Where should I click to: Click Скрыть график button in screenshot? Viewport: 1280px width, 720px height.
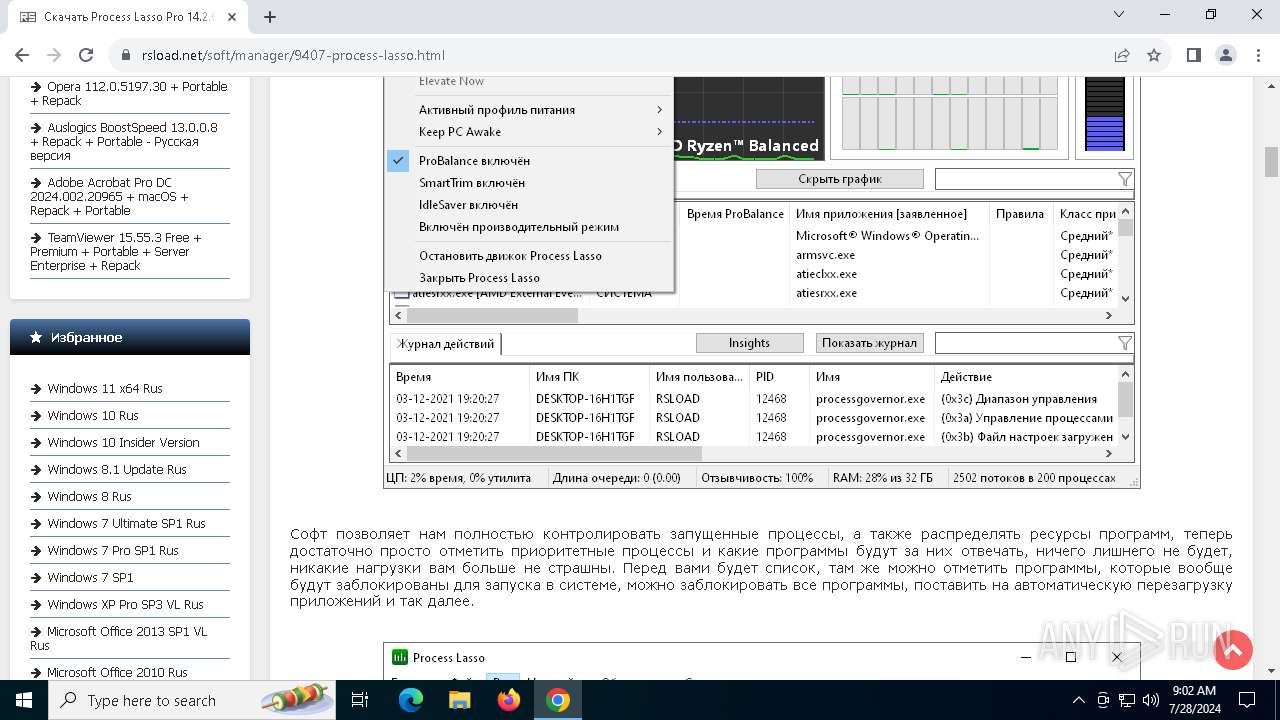point(840,179)
